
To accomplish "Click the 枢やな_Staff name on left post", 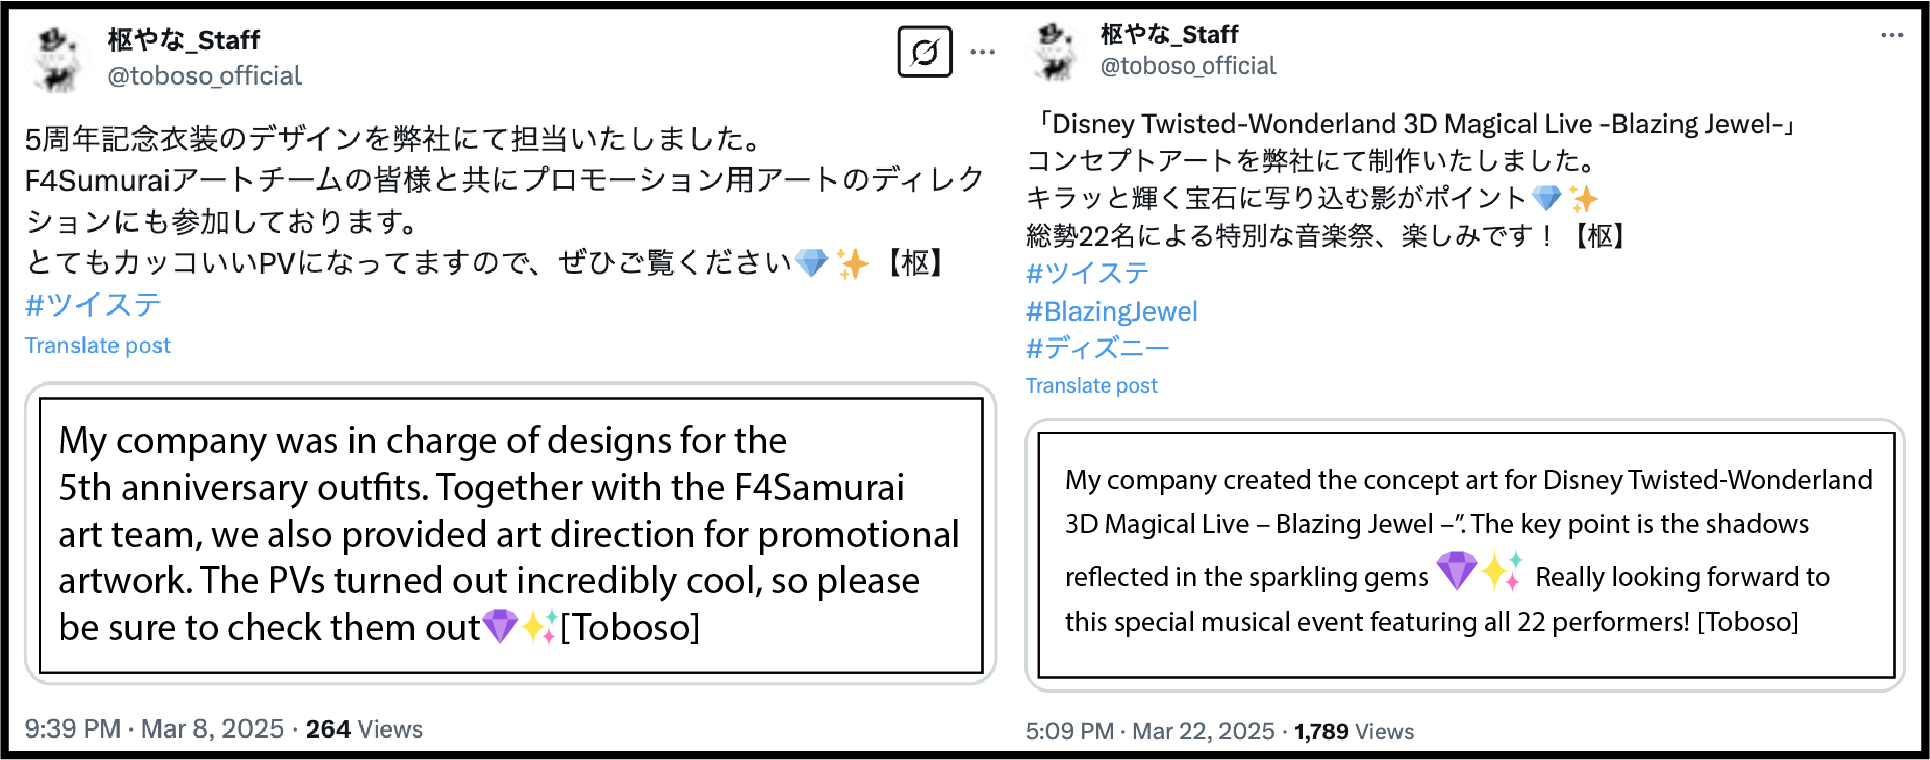I will (x=184, y=40).
